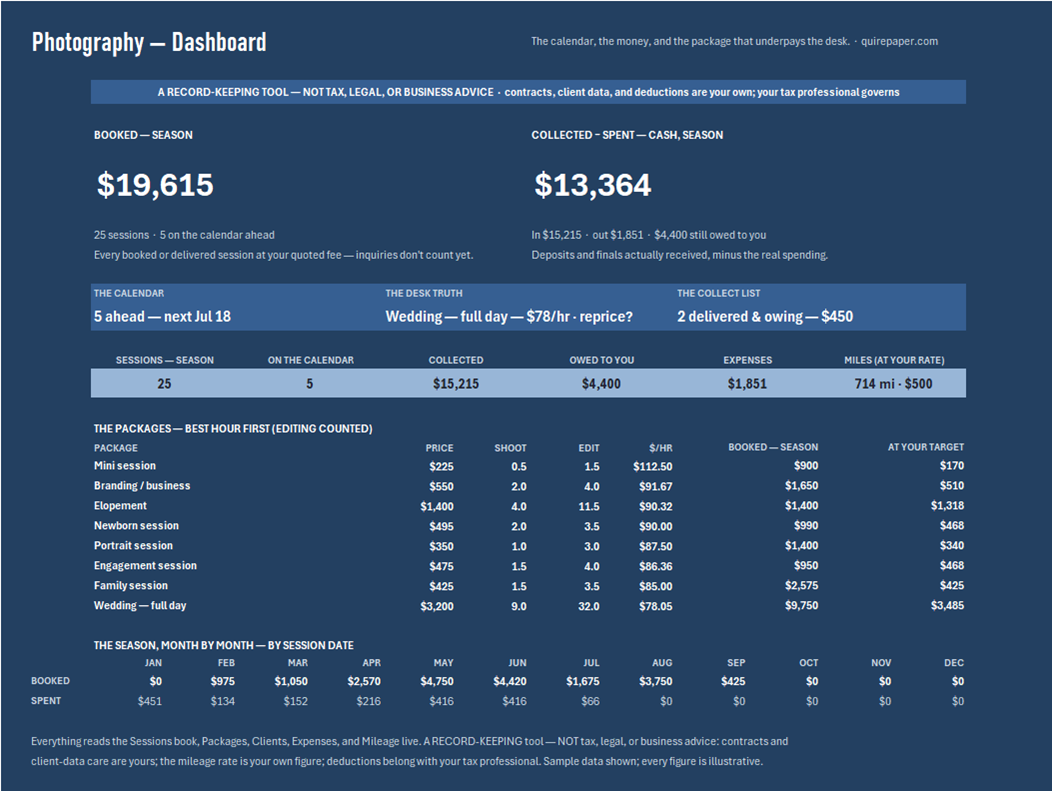Click THE DESK TRUTH card about Wedding reprice

coord(528,307)
